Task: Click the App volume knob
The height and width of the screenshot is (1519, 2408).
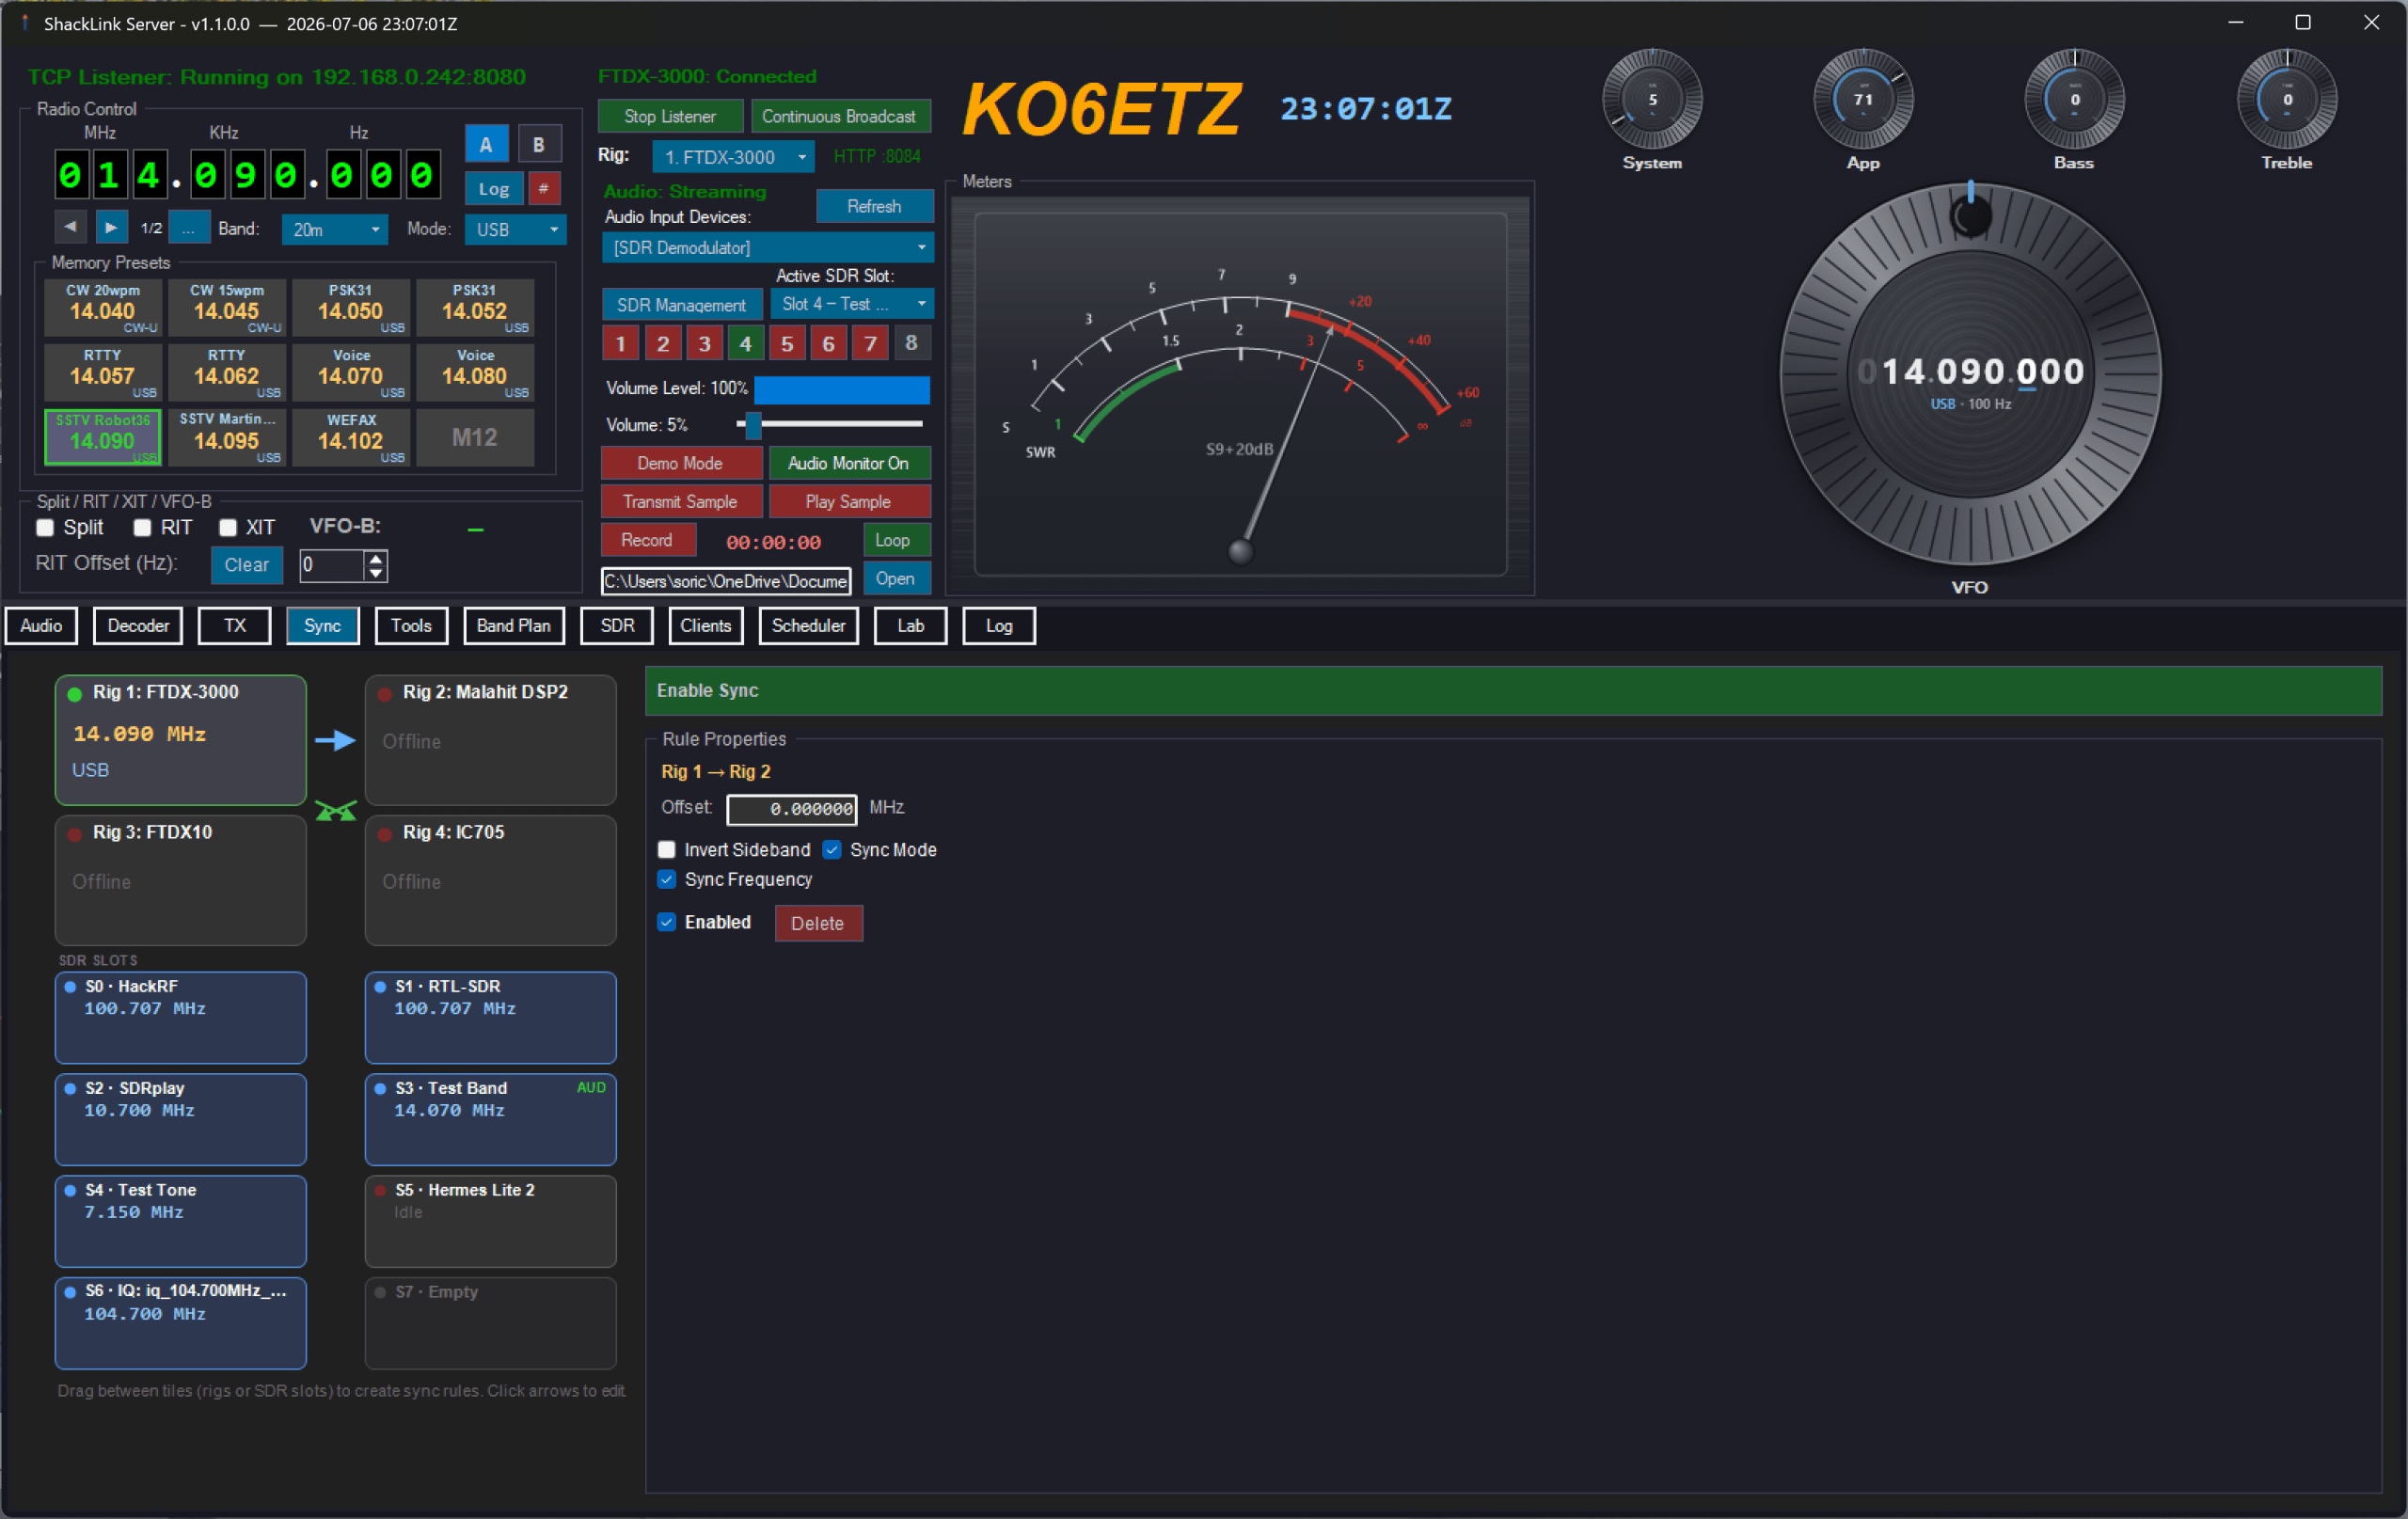Action: click(1863, 99)
